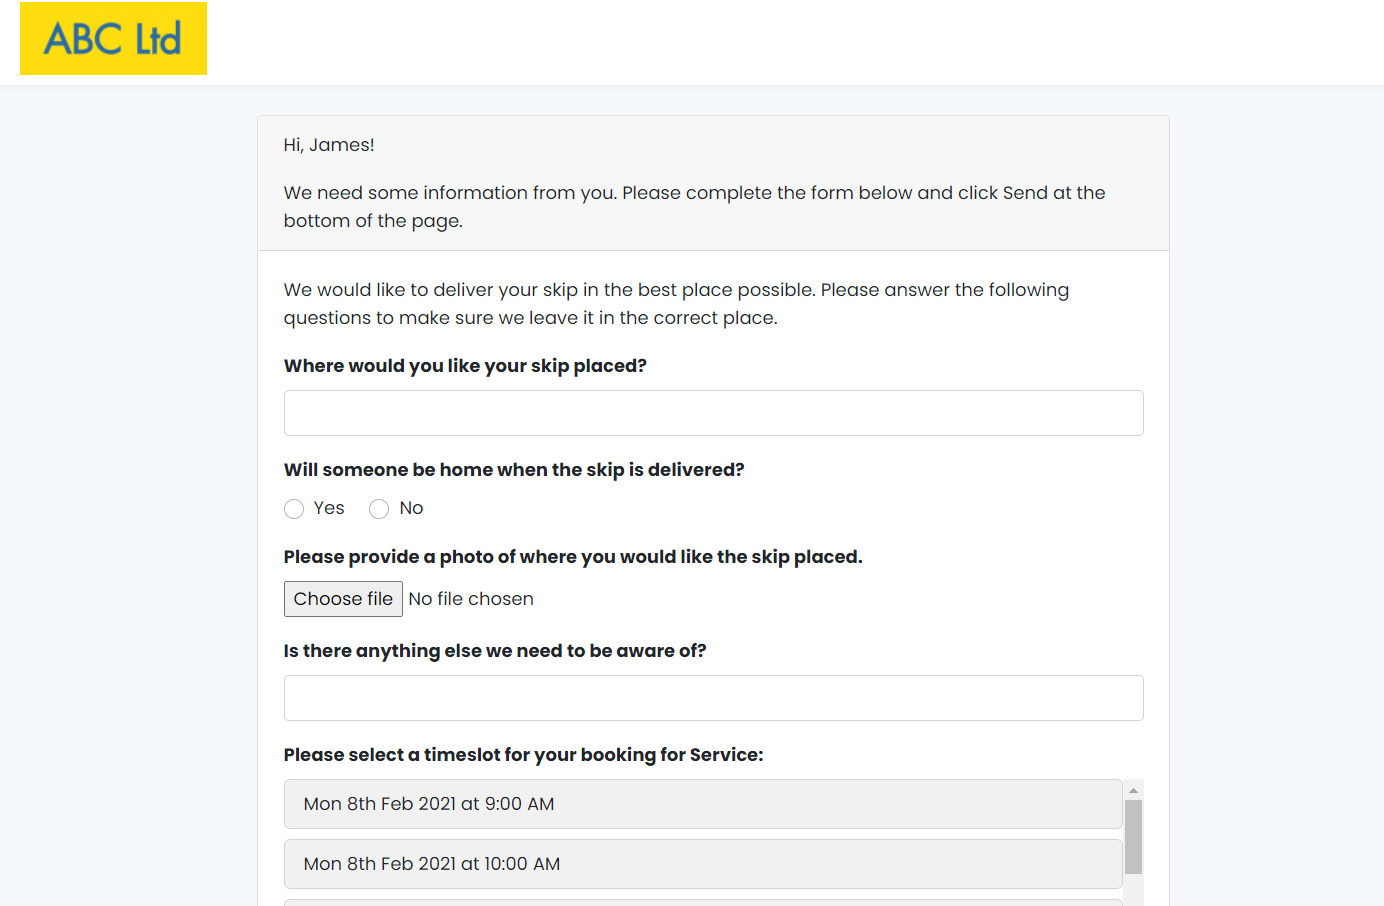Click the 'We need some information' paragraph

[694, 207]
